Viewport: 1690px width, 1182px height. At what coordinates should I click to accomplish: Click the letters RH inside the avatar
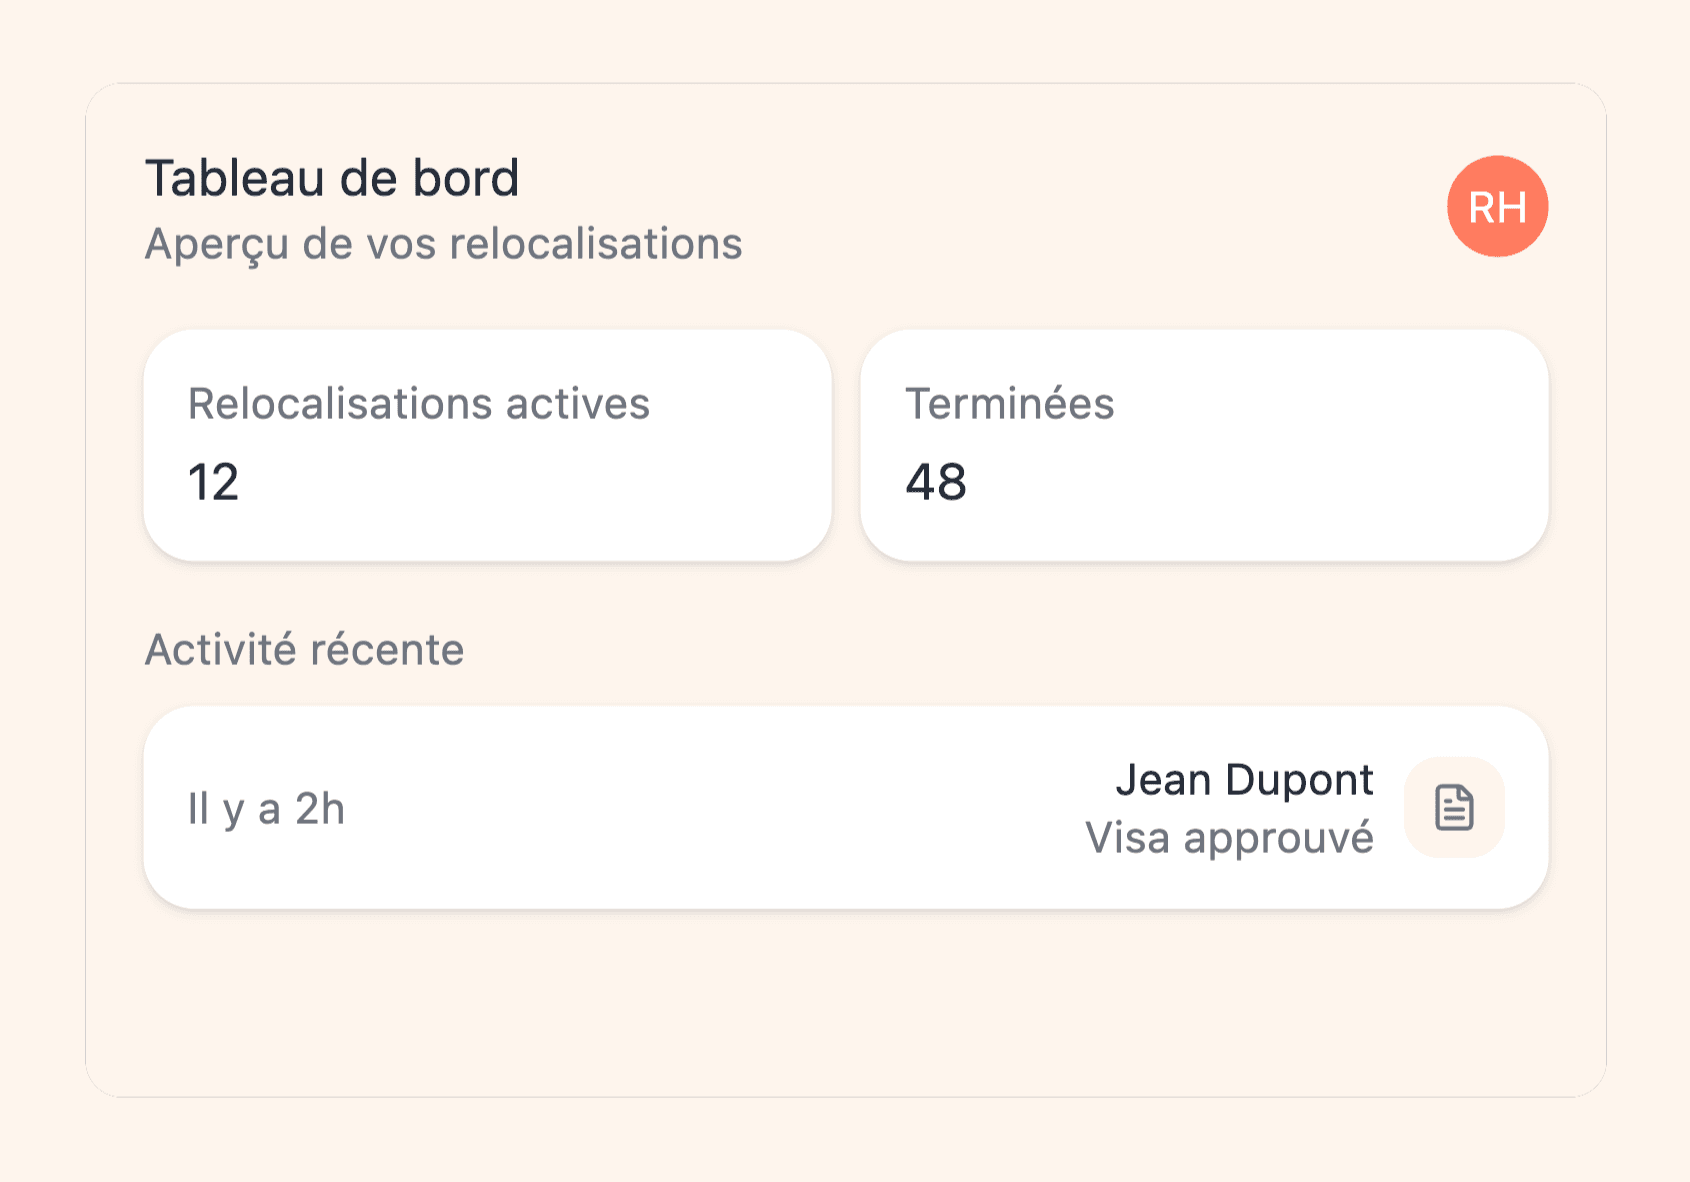point(1497,207)
